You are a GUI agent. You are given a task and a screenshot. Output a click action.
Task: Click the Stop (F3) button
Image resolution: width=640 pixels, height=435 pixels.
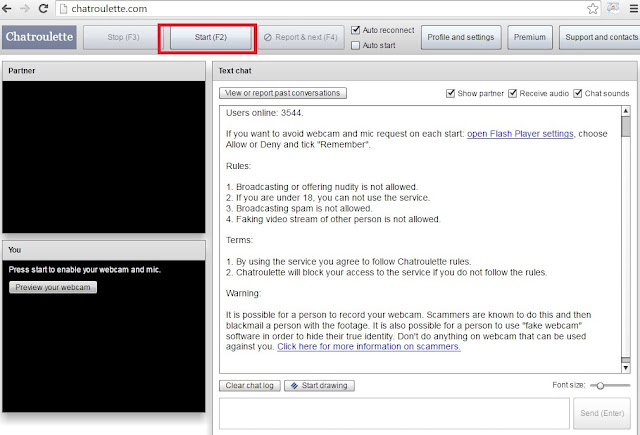point(123,37)
